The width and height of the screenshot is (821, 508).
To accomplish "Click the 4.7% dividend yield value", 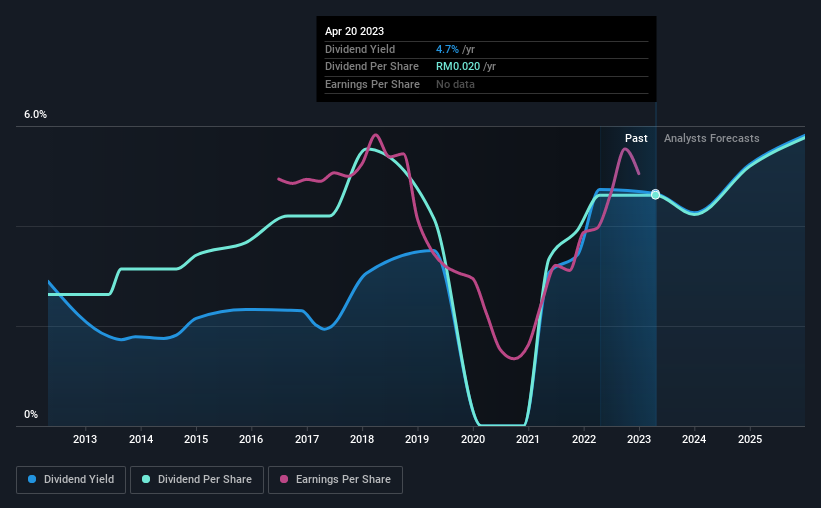I will 447,49.
